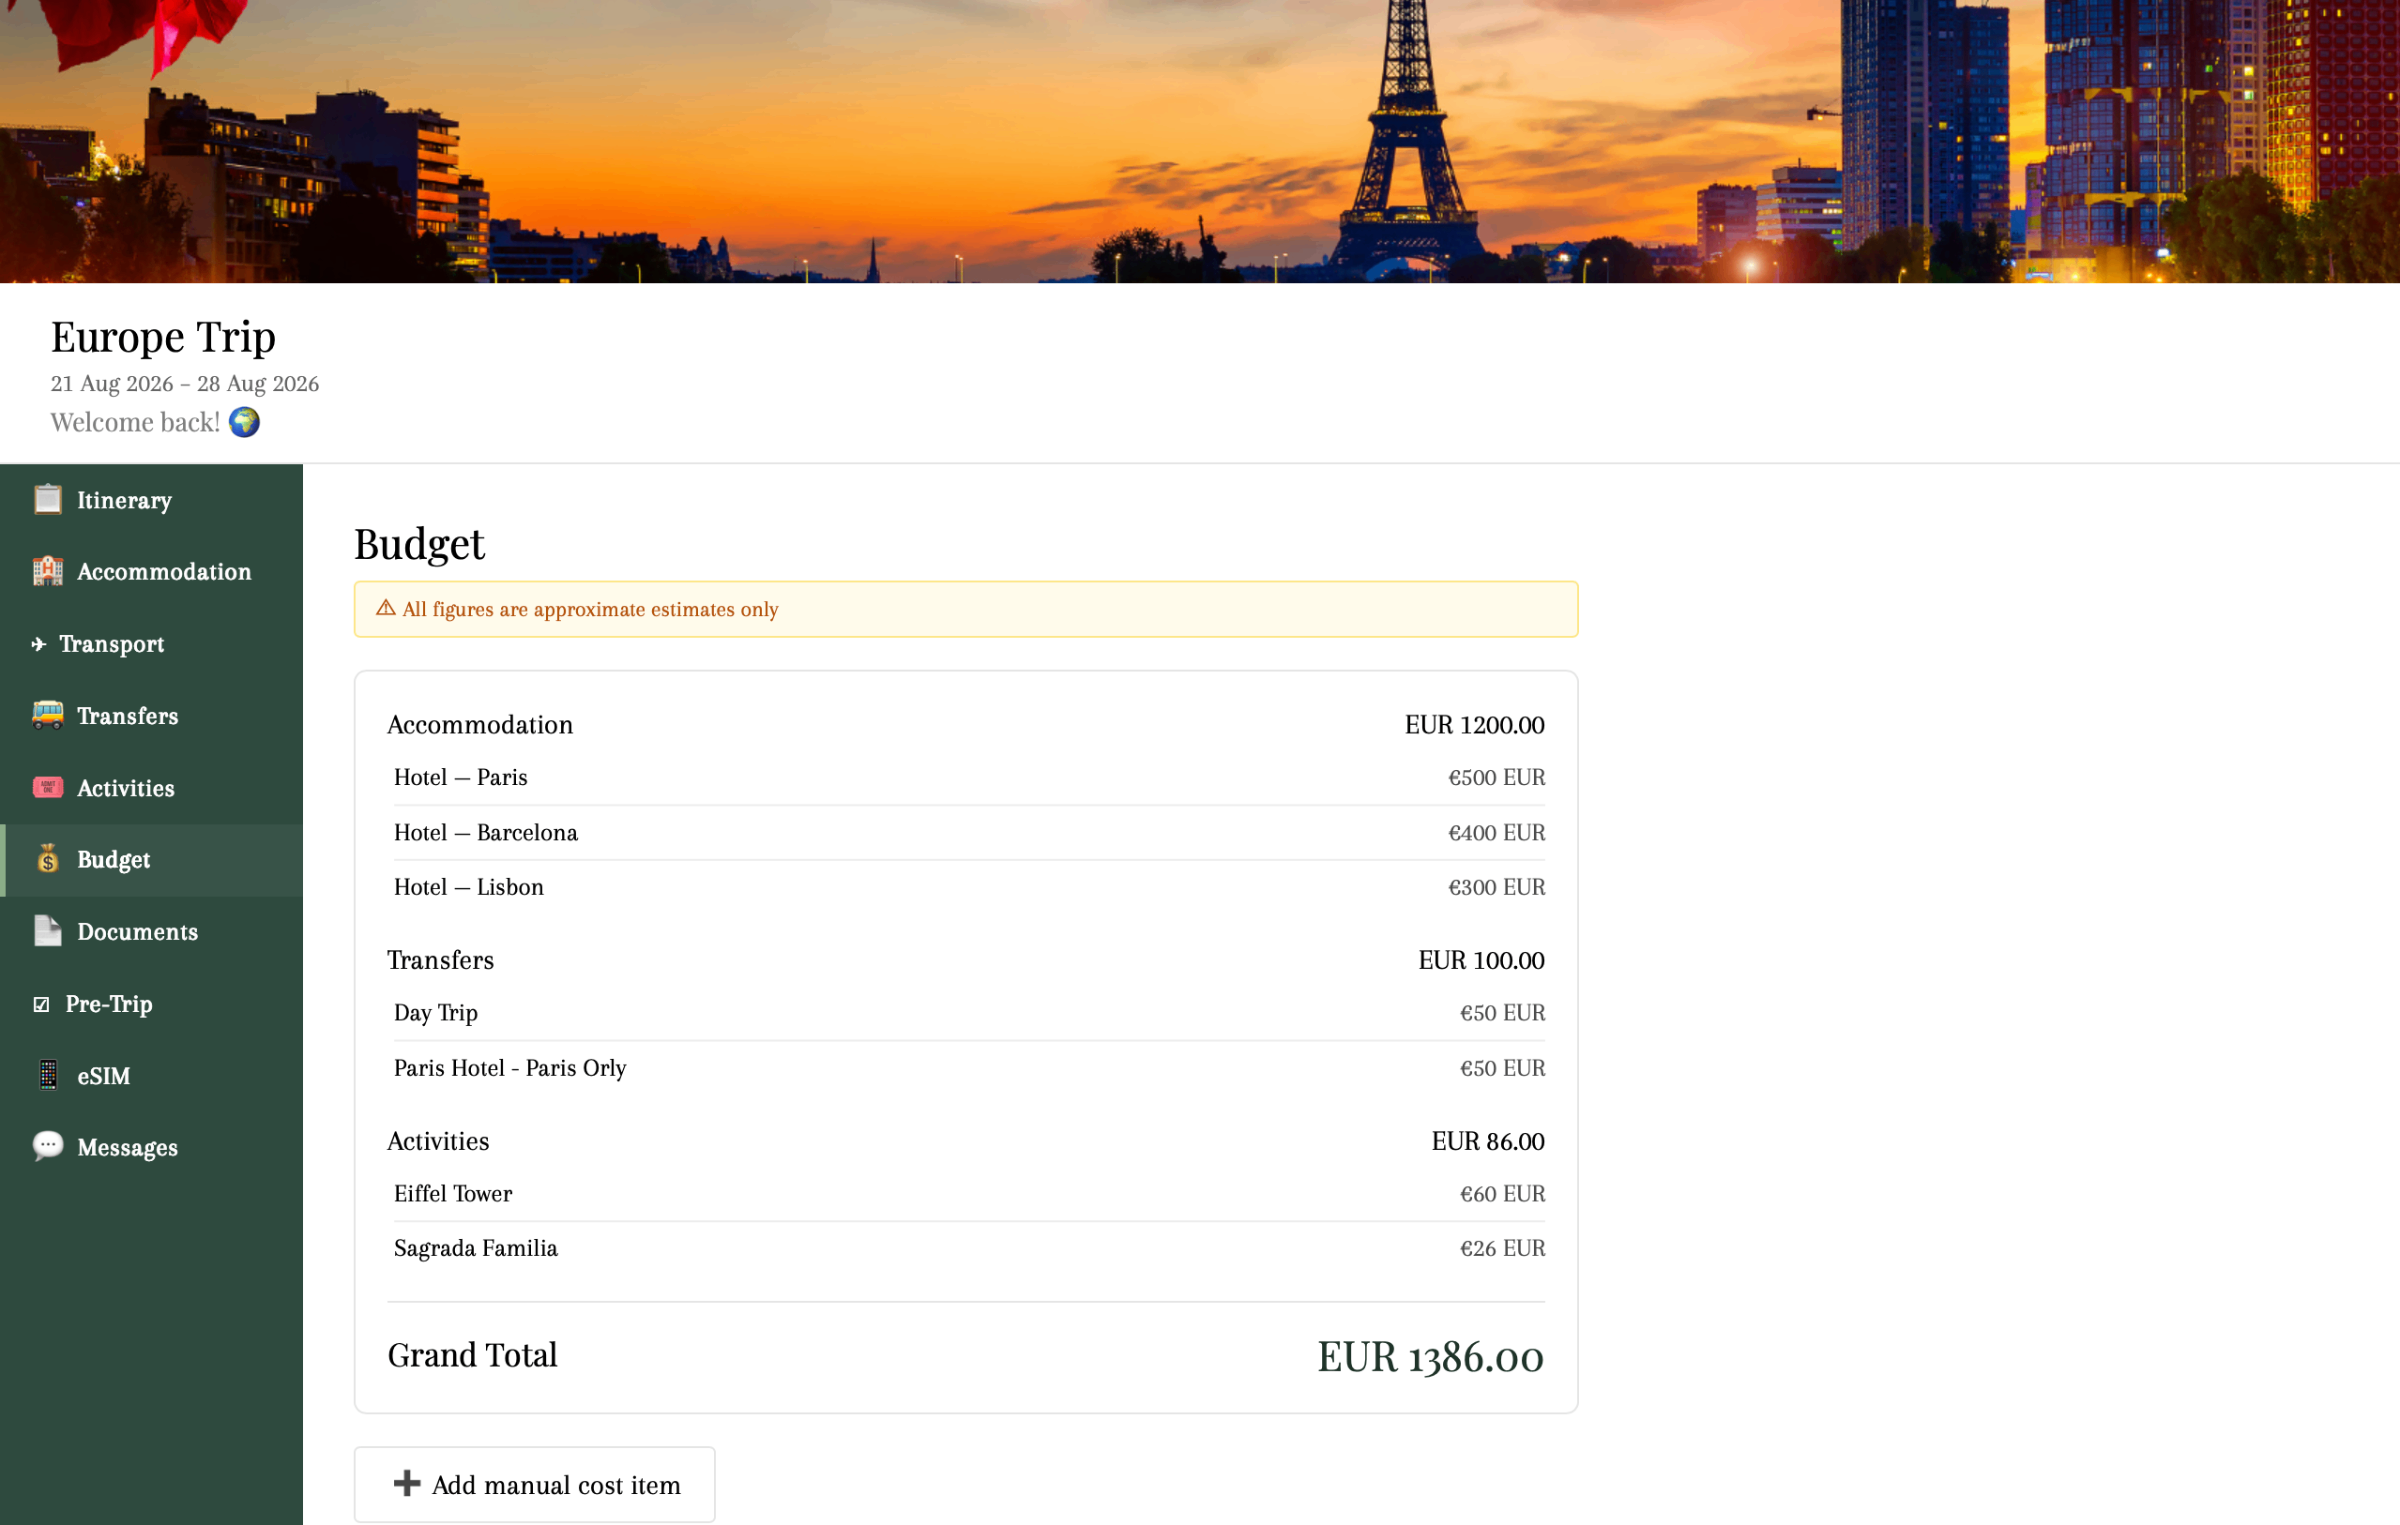The image size is (2400, 1525).
Task: Click Paris Hotel - Paris Orly row
Action: click(969, 1068)
